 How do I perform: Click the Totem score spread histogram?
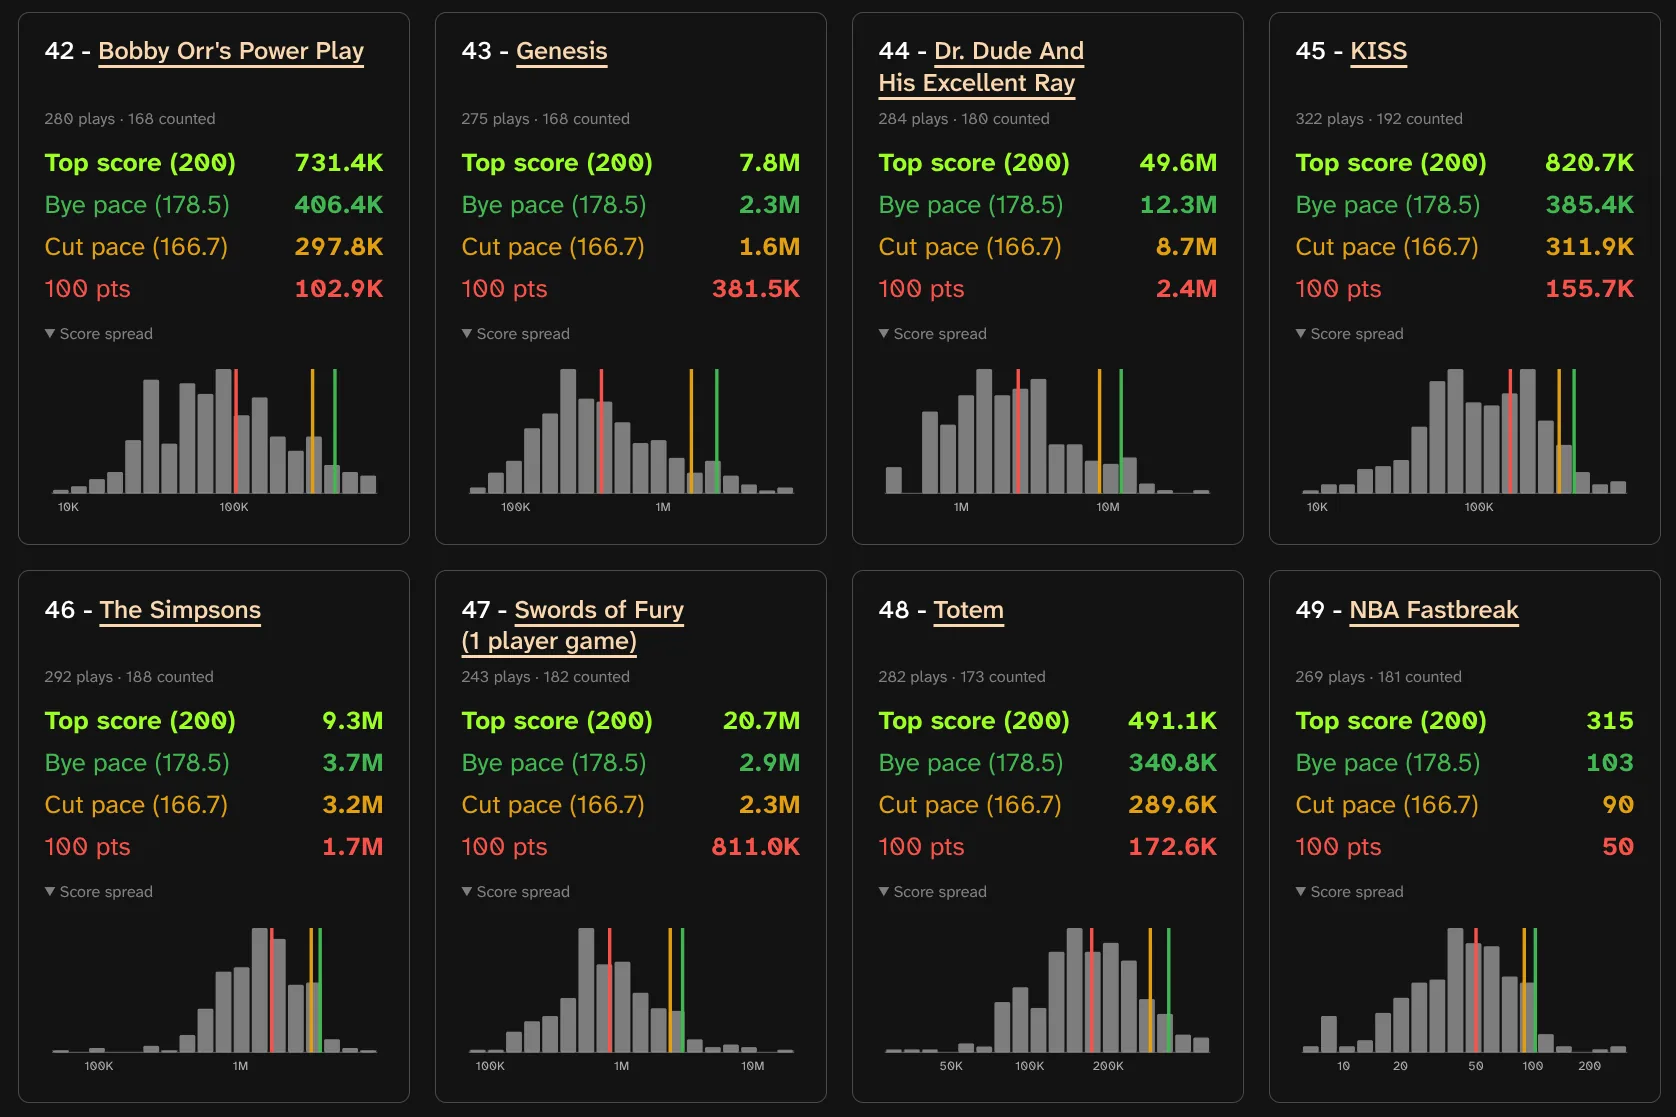point(1048,998)
